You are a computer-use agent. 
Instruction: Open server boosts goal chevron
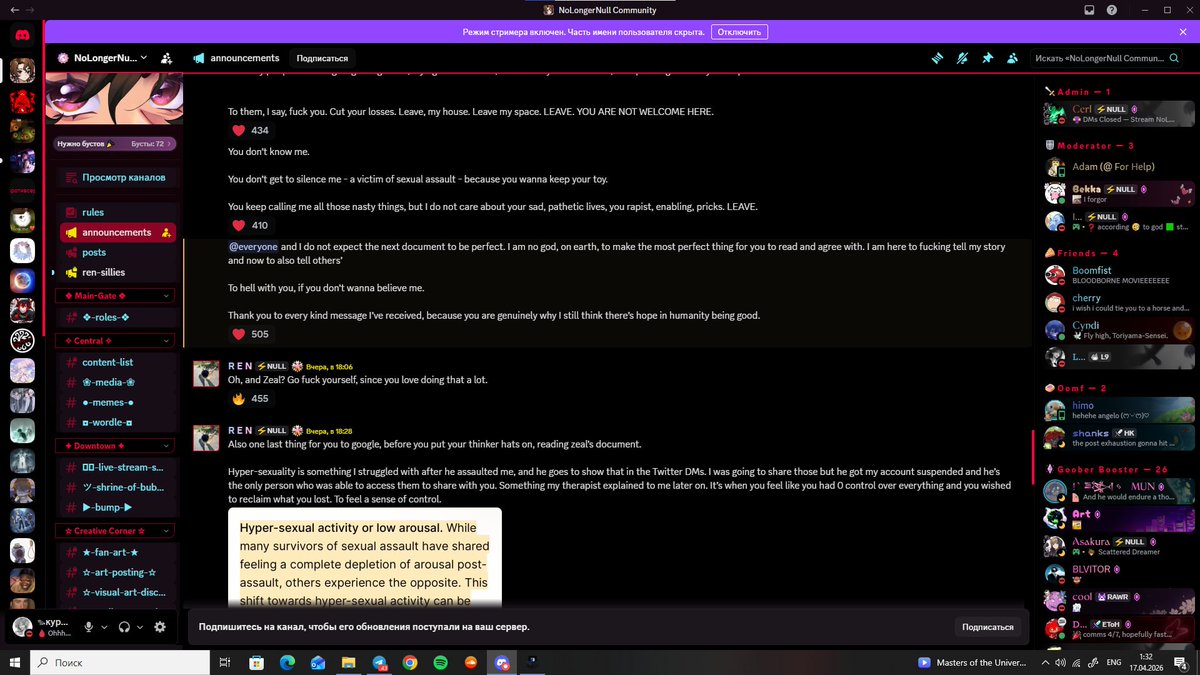(170, 144)
